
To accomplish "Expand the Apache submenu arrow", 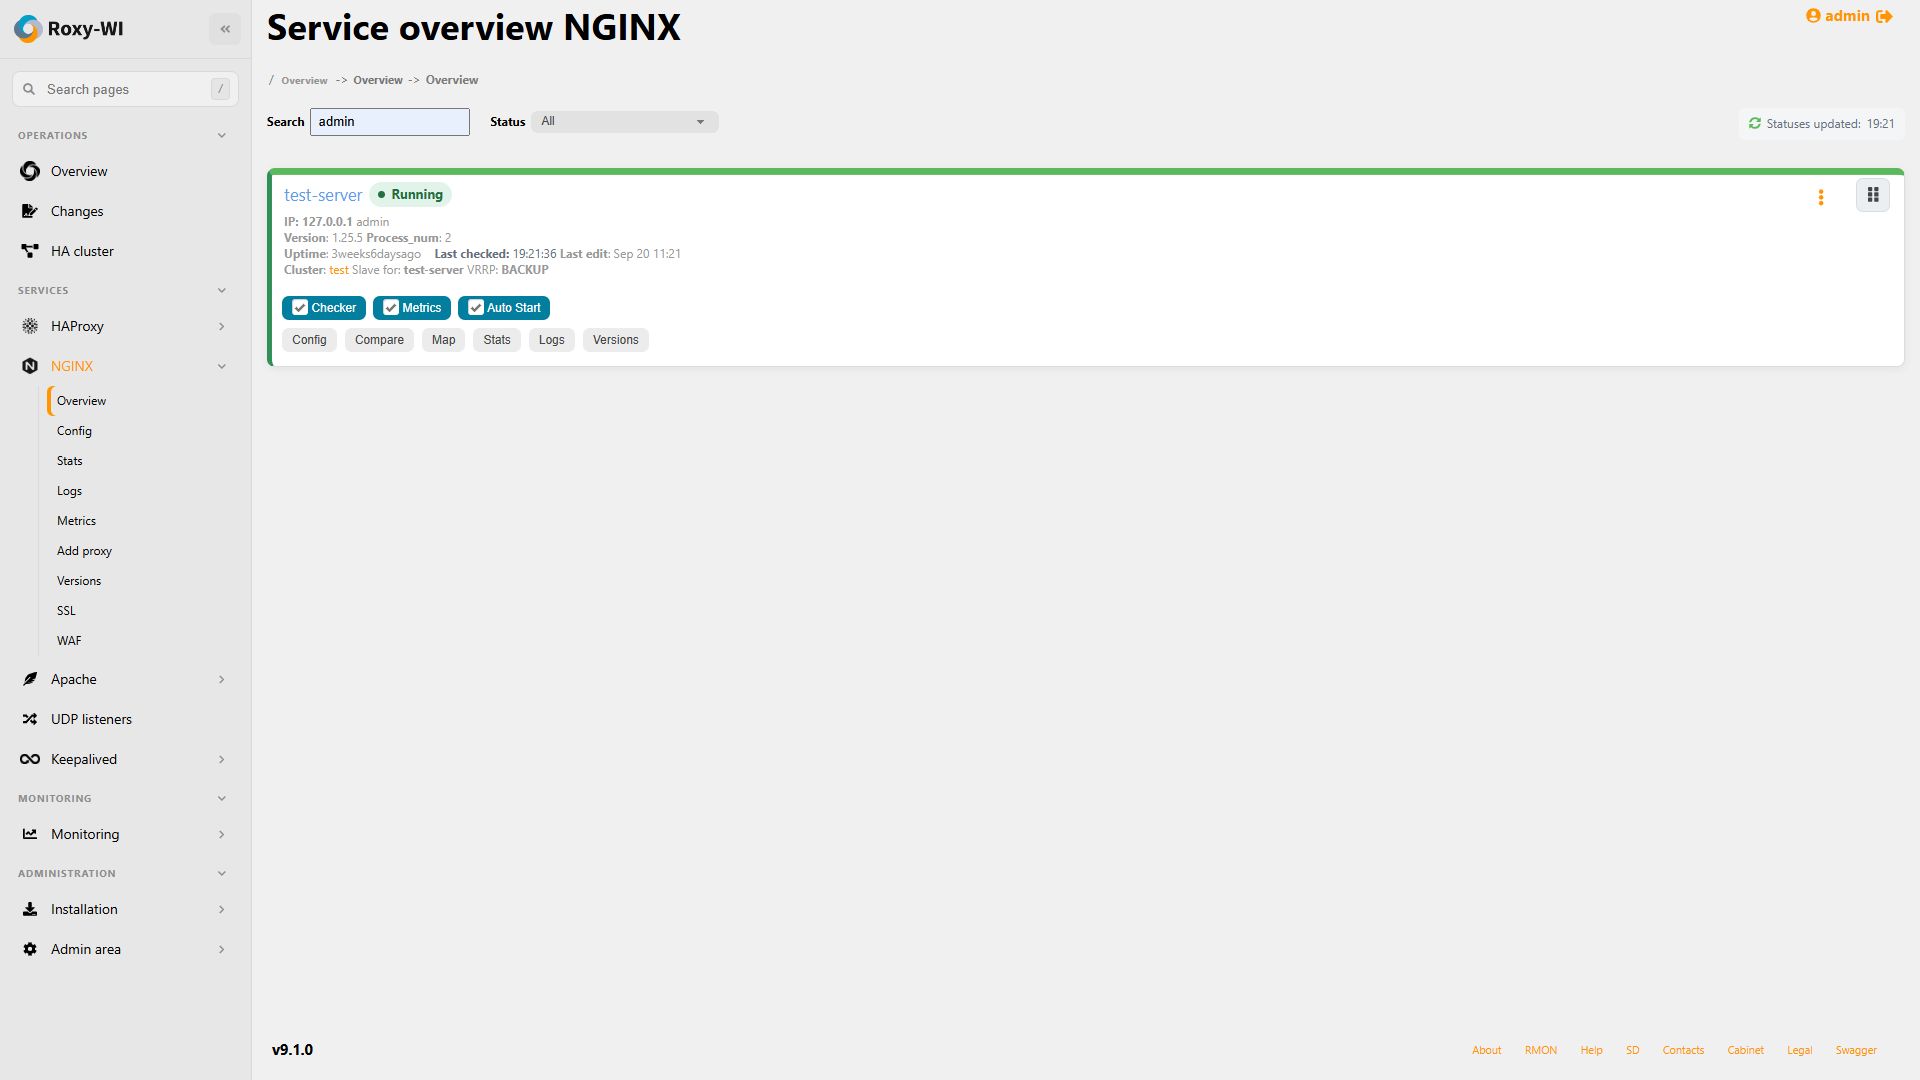I will (x=221, y=679).
